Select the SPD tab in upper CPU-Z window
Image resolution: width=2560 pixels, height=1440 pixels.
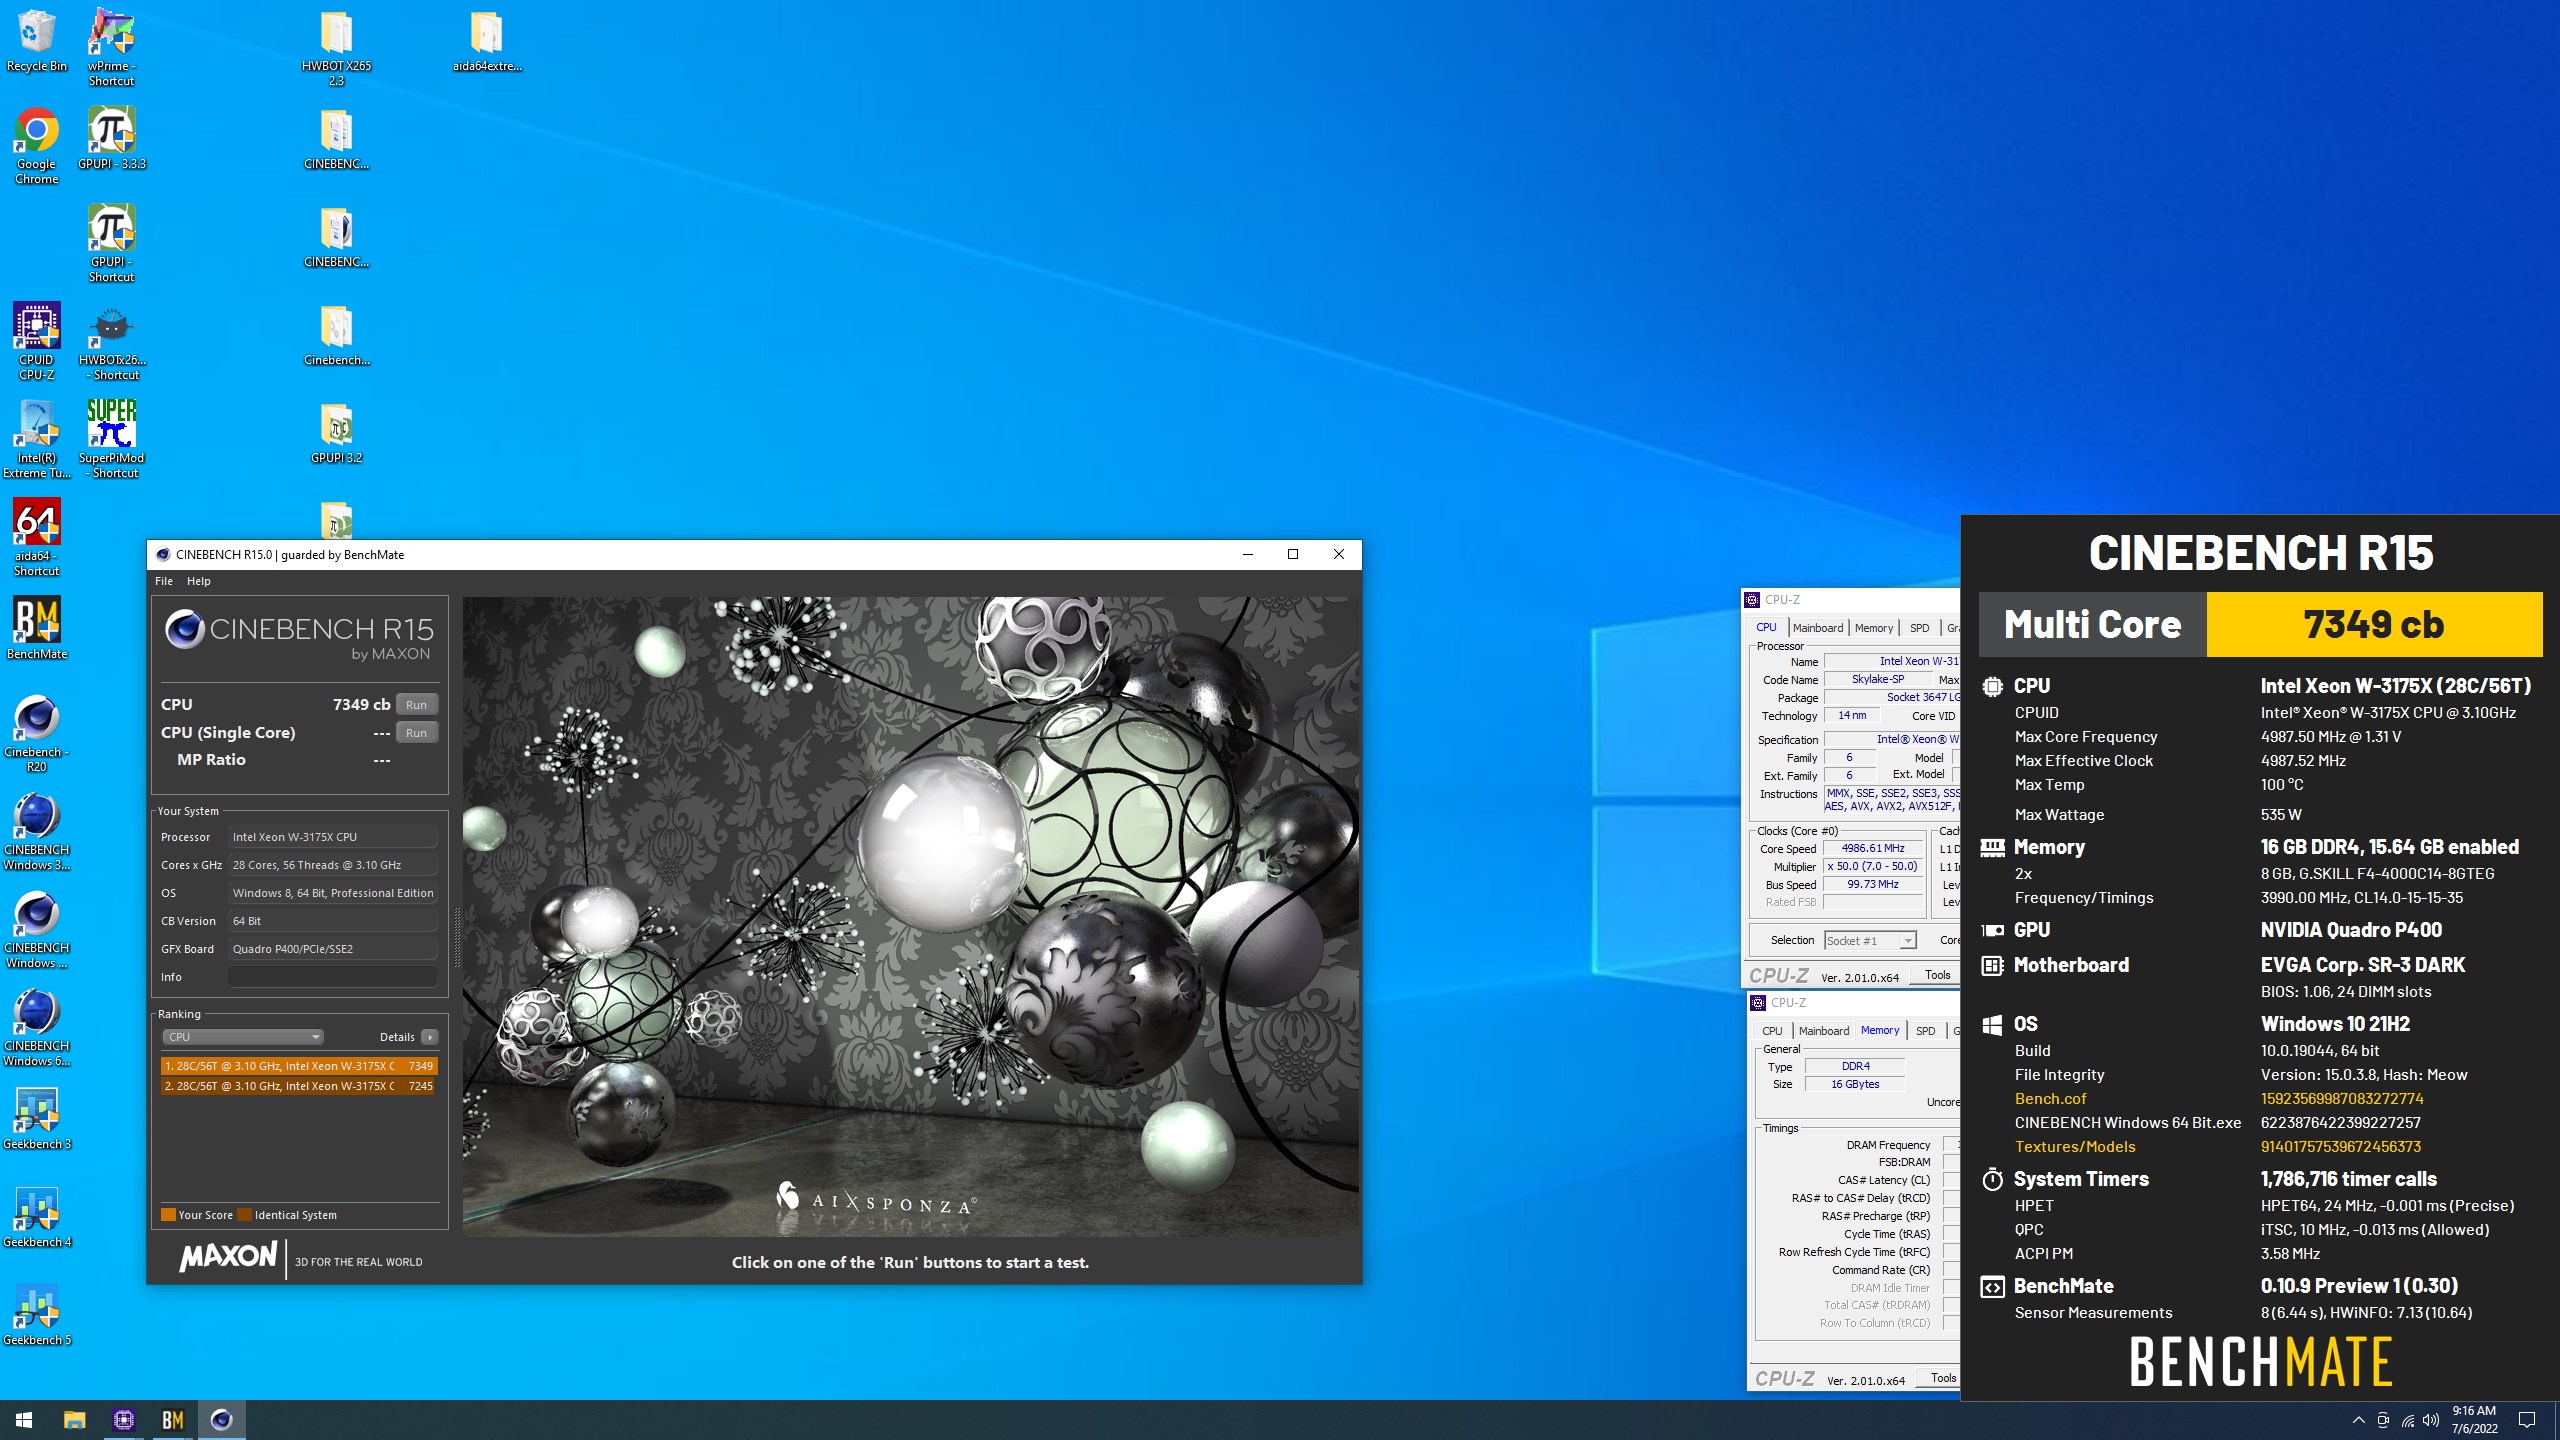1919,628
